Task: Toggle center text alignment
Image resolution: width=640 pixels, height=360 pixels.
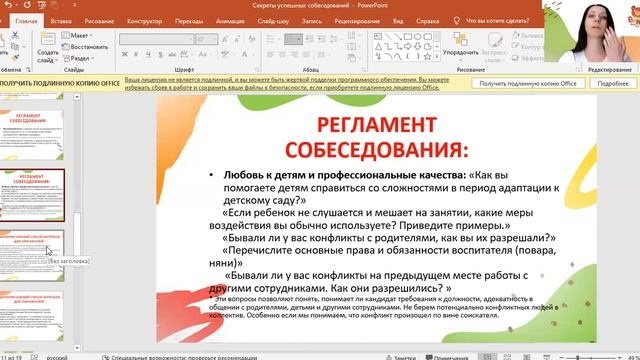Action: click(x=282, y=54)
